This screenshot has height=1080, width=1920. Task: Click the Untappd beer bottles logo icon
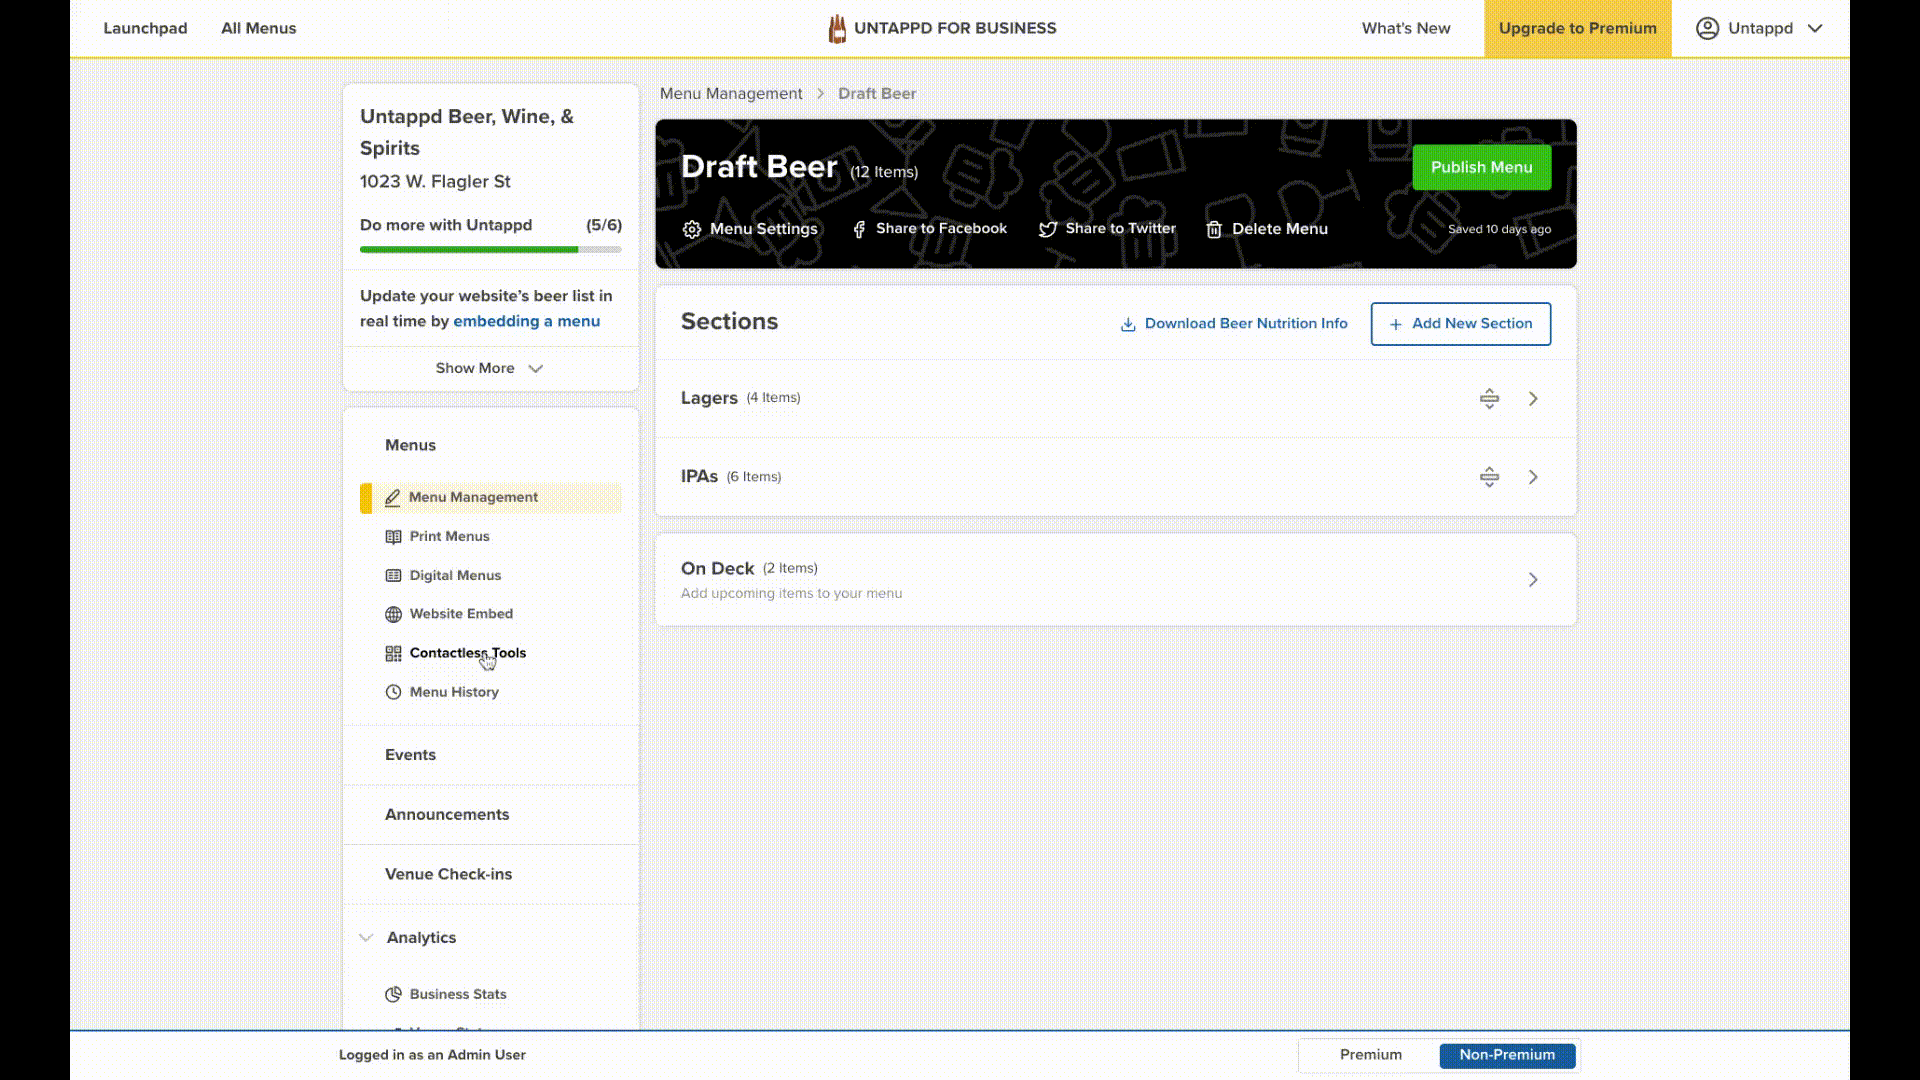coord(837,29)
